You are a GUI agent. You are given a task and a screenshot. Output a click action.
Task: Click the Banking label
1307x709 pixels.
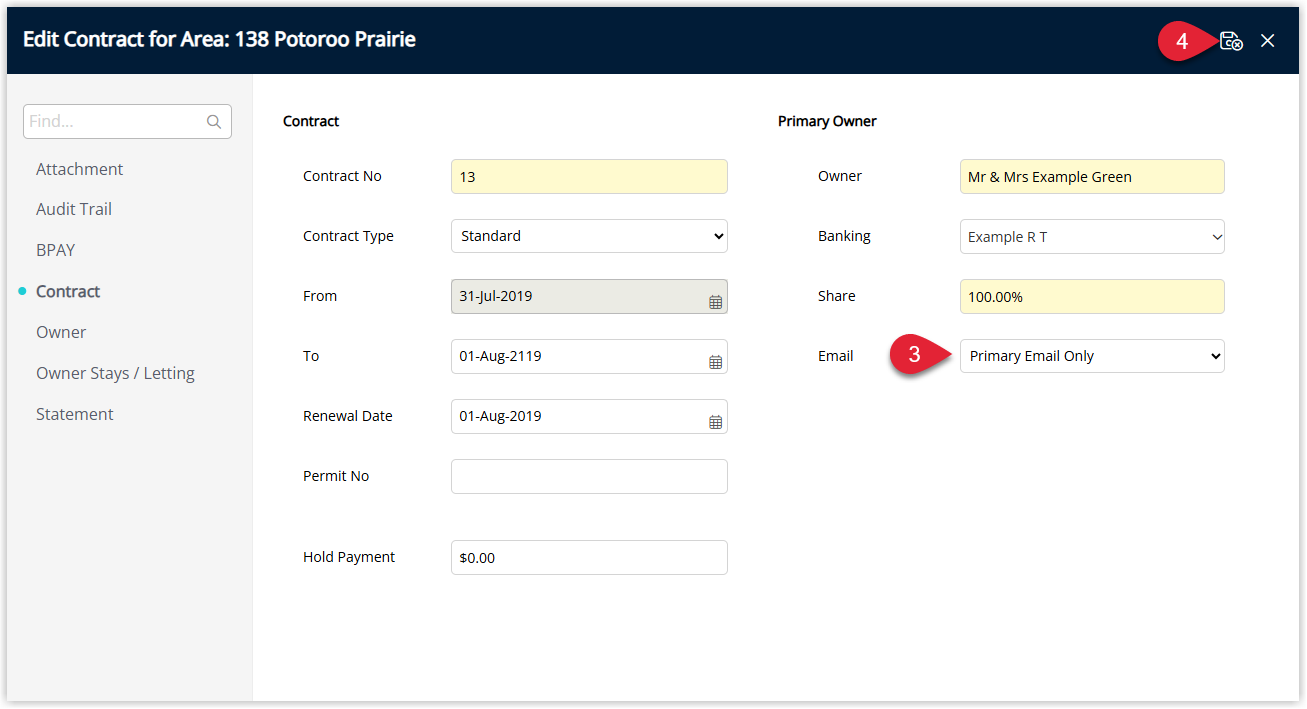tap(844, 236)
